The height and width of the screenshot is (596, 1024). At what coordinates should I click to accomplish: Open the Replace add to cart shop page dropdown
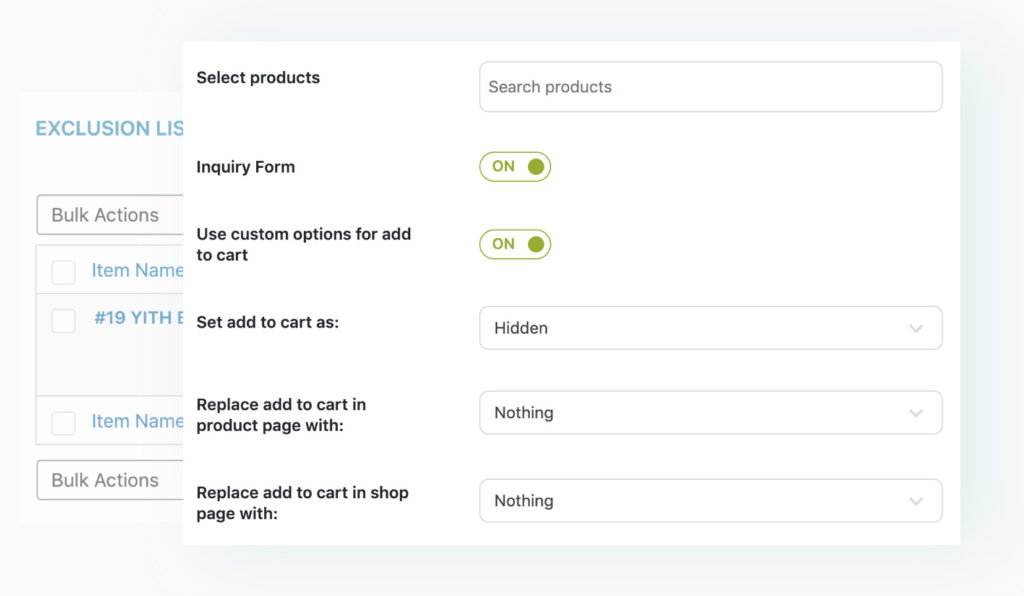point(710,500)
